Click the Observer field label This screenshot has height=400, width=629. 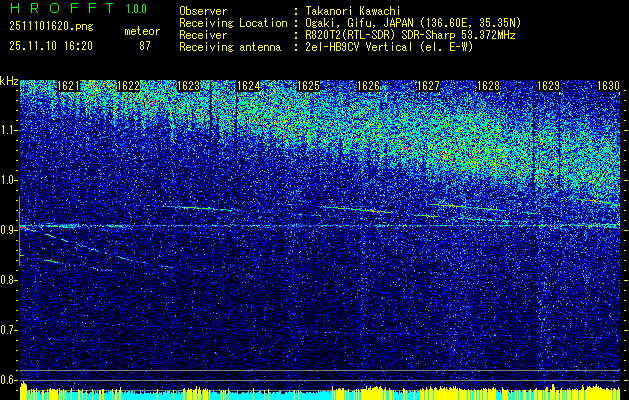click(x=203, y=11)
